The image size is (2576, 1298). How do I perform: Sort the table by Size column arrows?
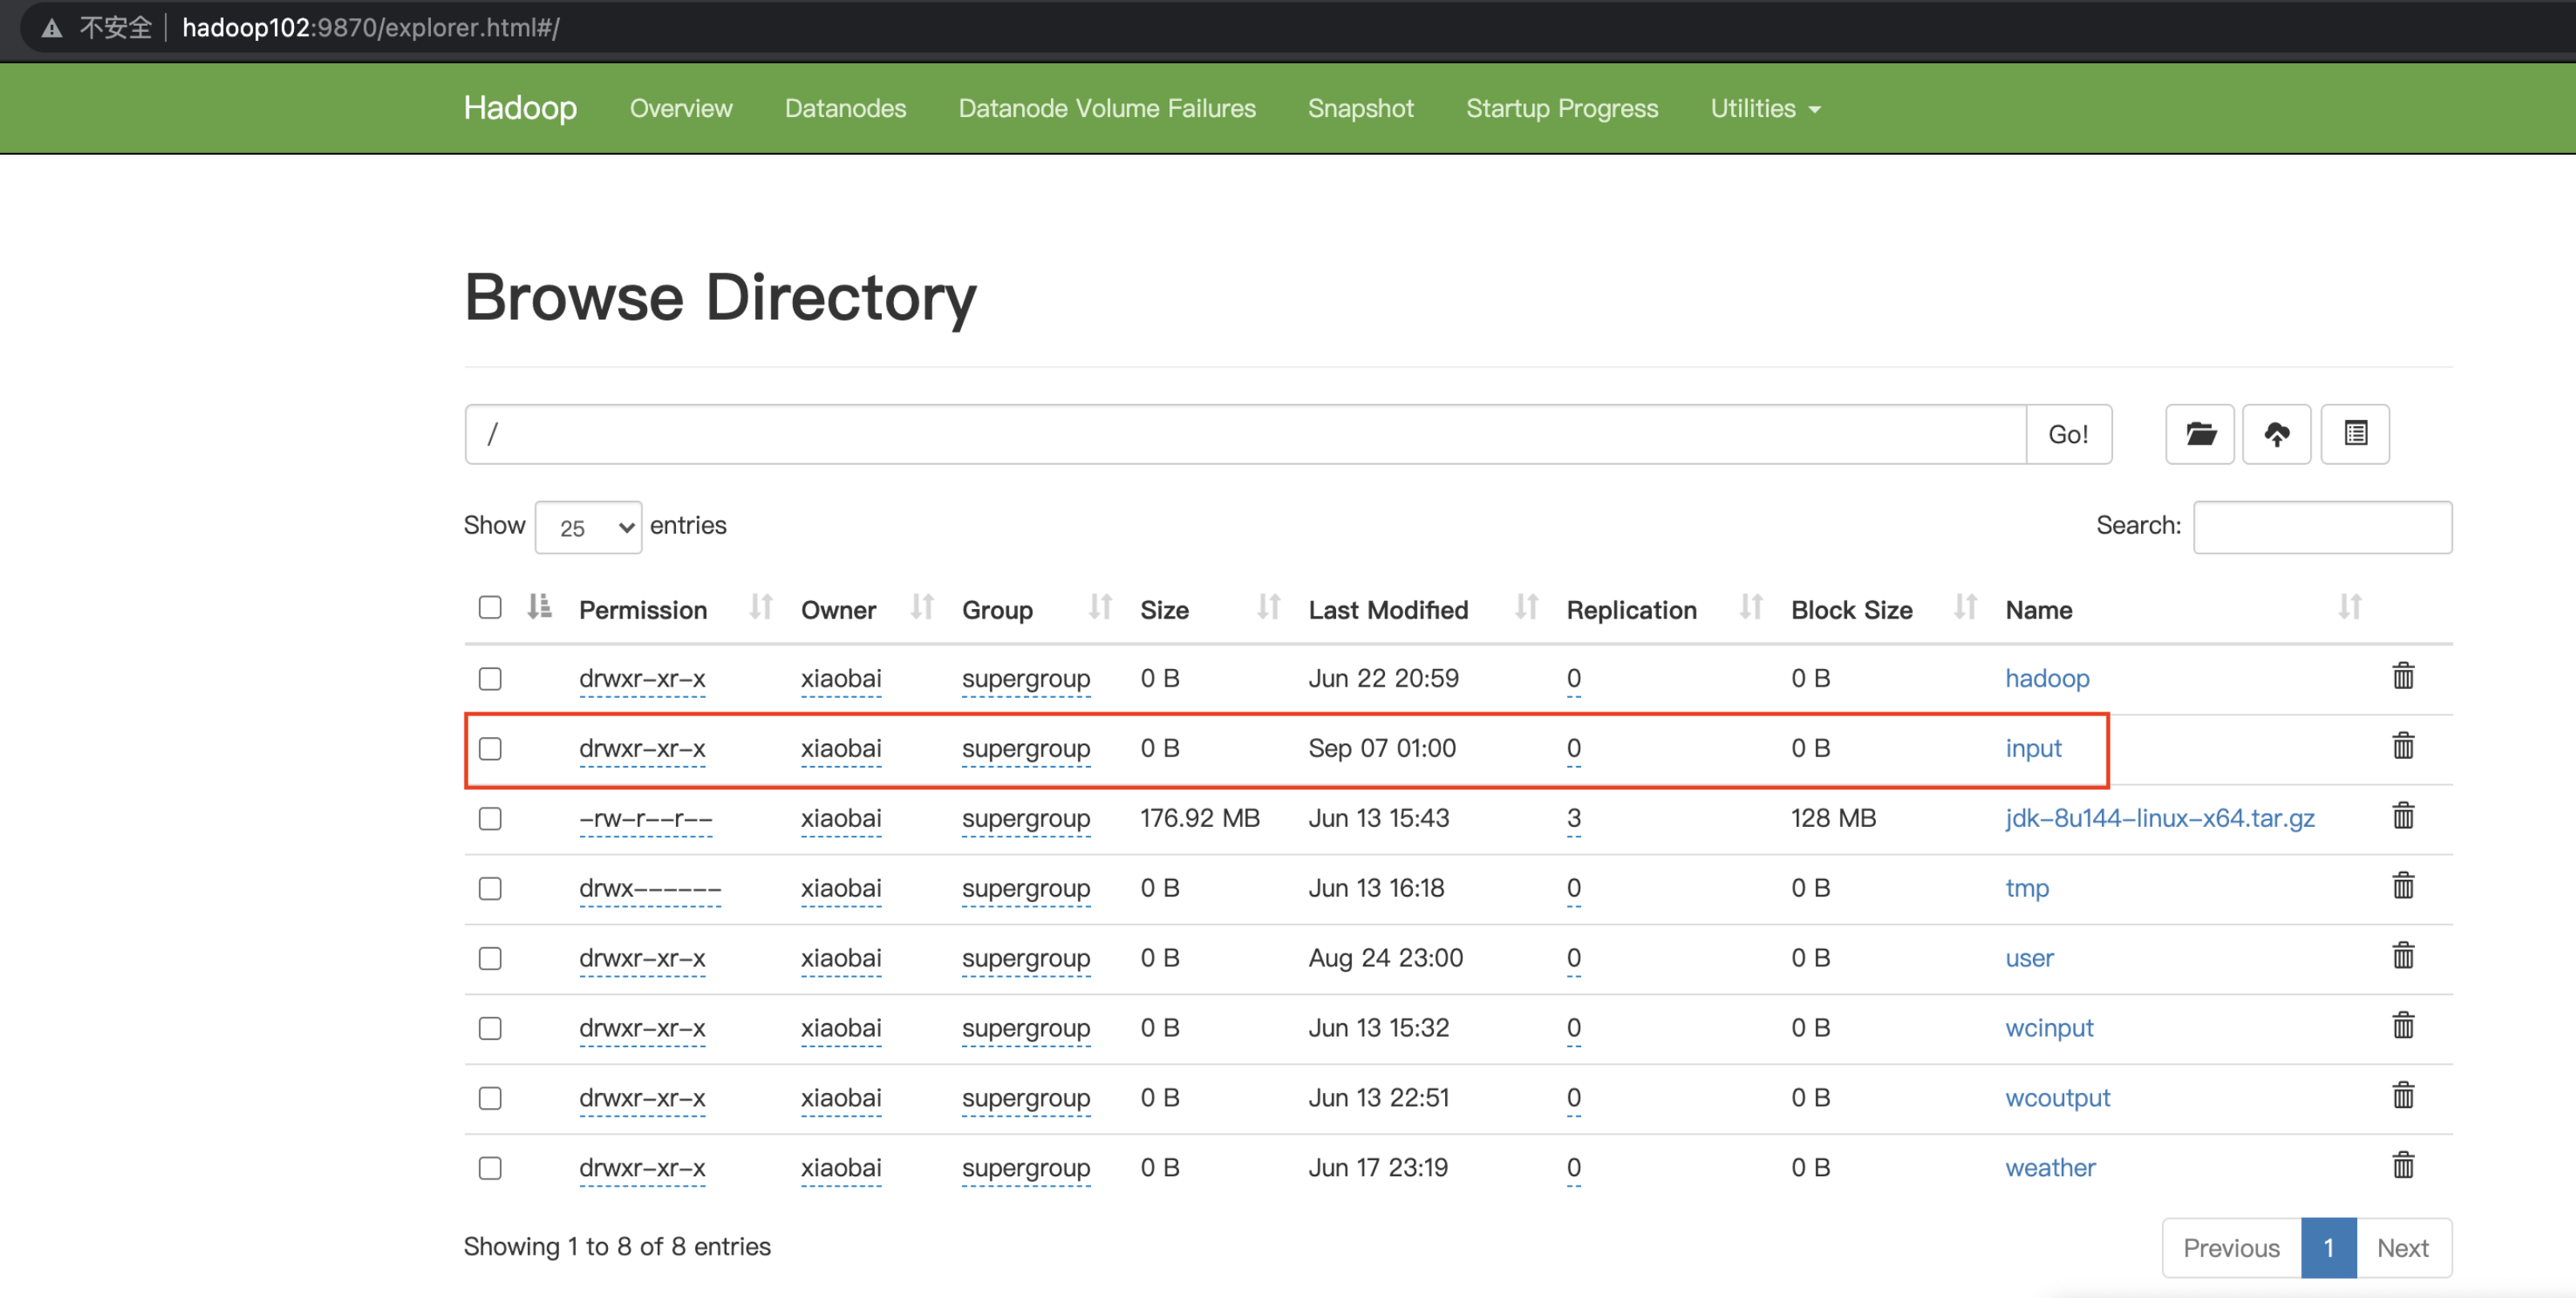click(x=1268, y=607)
